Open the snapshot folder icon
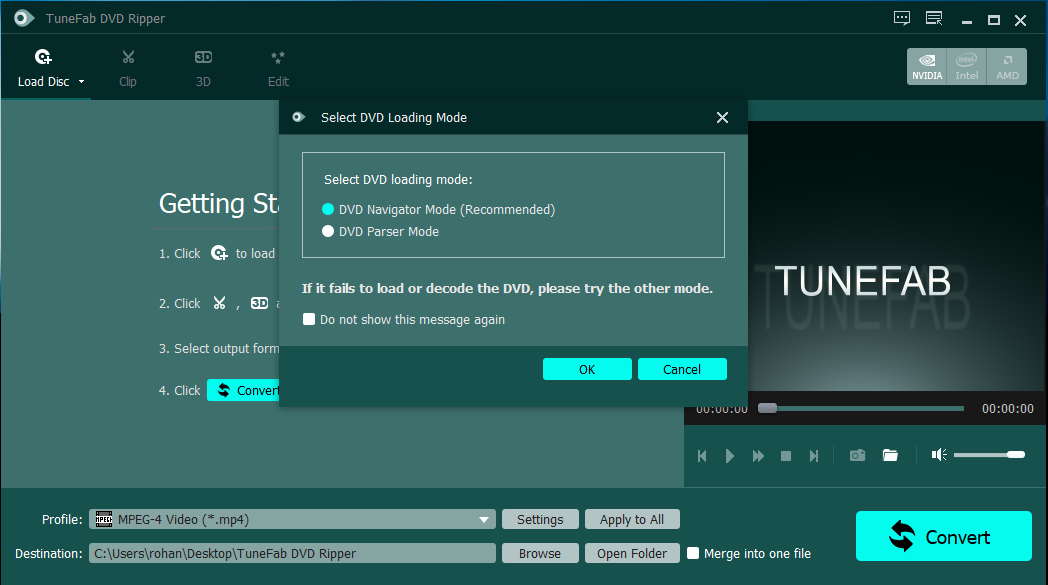The image size is (1048, 585). tap(890, 455)
